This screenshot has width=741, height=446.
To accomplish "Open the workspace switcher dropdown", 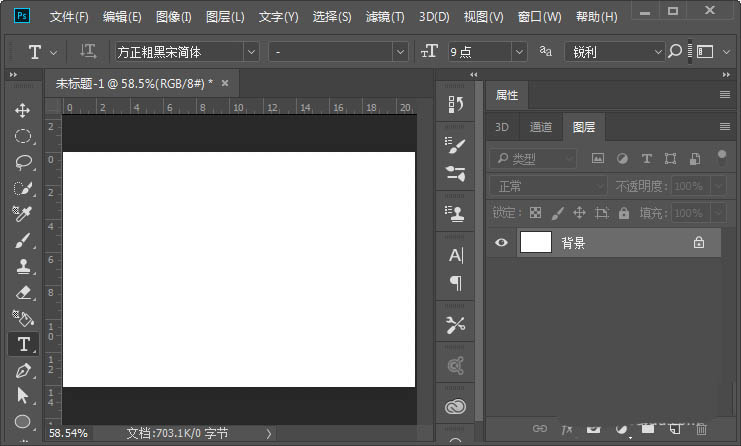I will coord(726,52).
